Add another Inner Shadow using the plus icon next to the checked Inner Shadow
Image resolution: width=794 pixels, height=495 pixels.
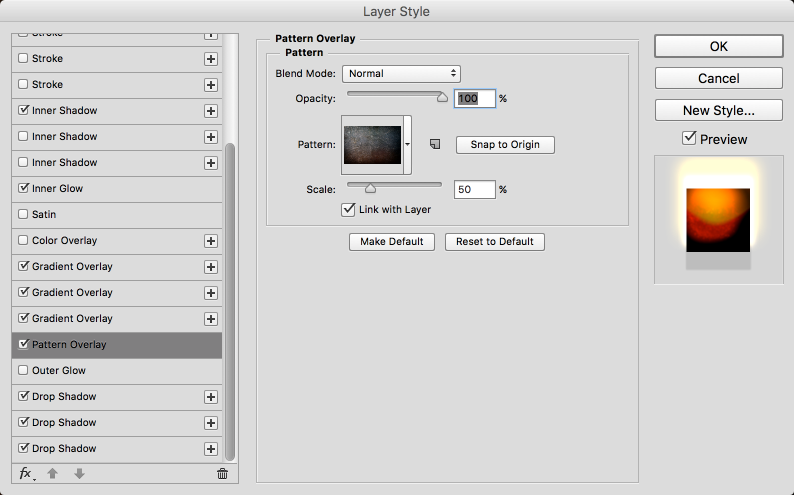[211, 111]
